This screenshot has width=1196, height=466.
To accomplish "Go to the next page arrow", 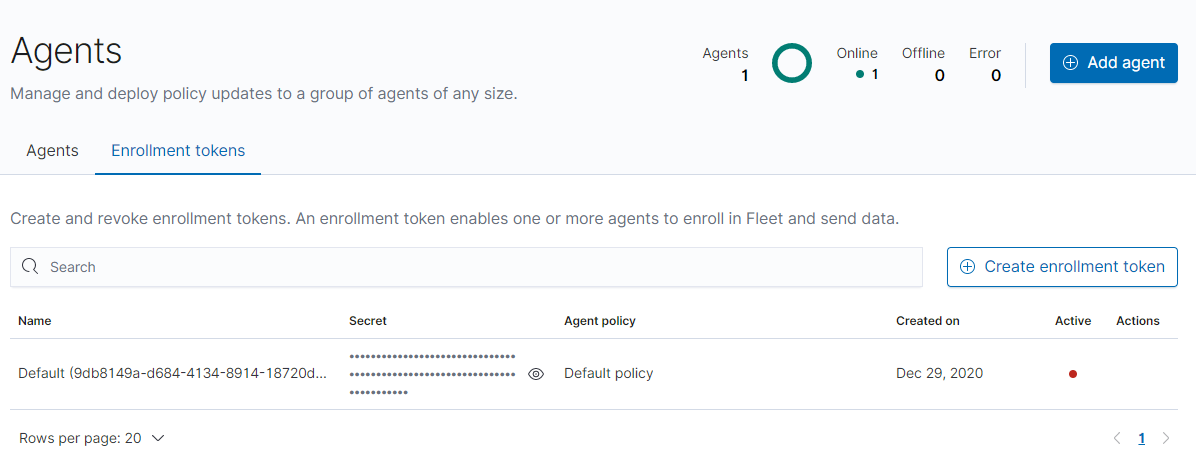I will click(1165, 438).
